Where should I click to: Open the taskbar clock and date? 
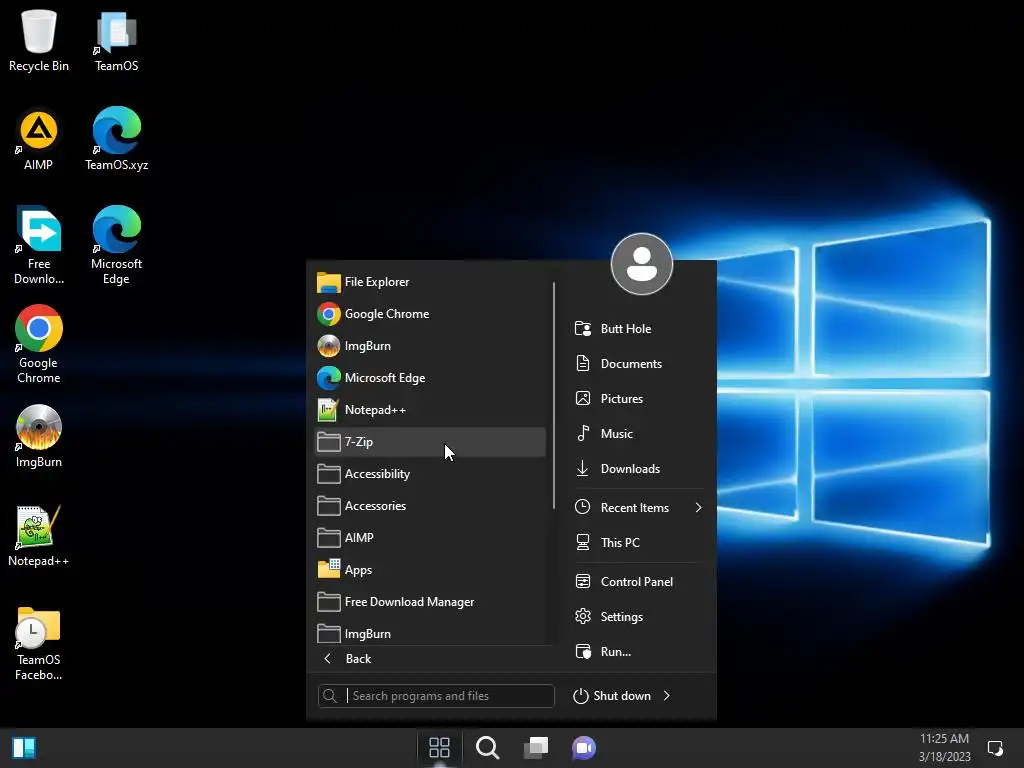point(944,748)
